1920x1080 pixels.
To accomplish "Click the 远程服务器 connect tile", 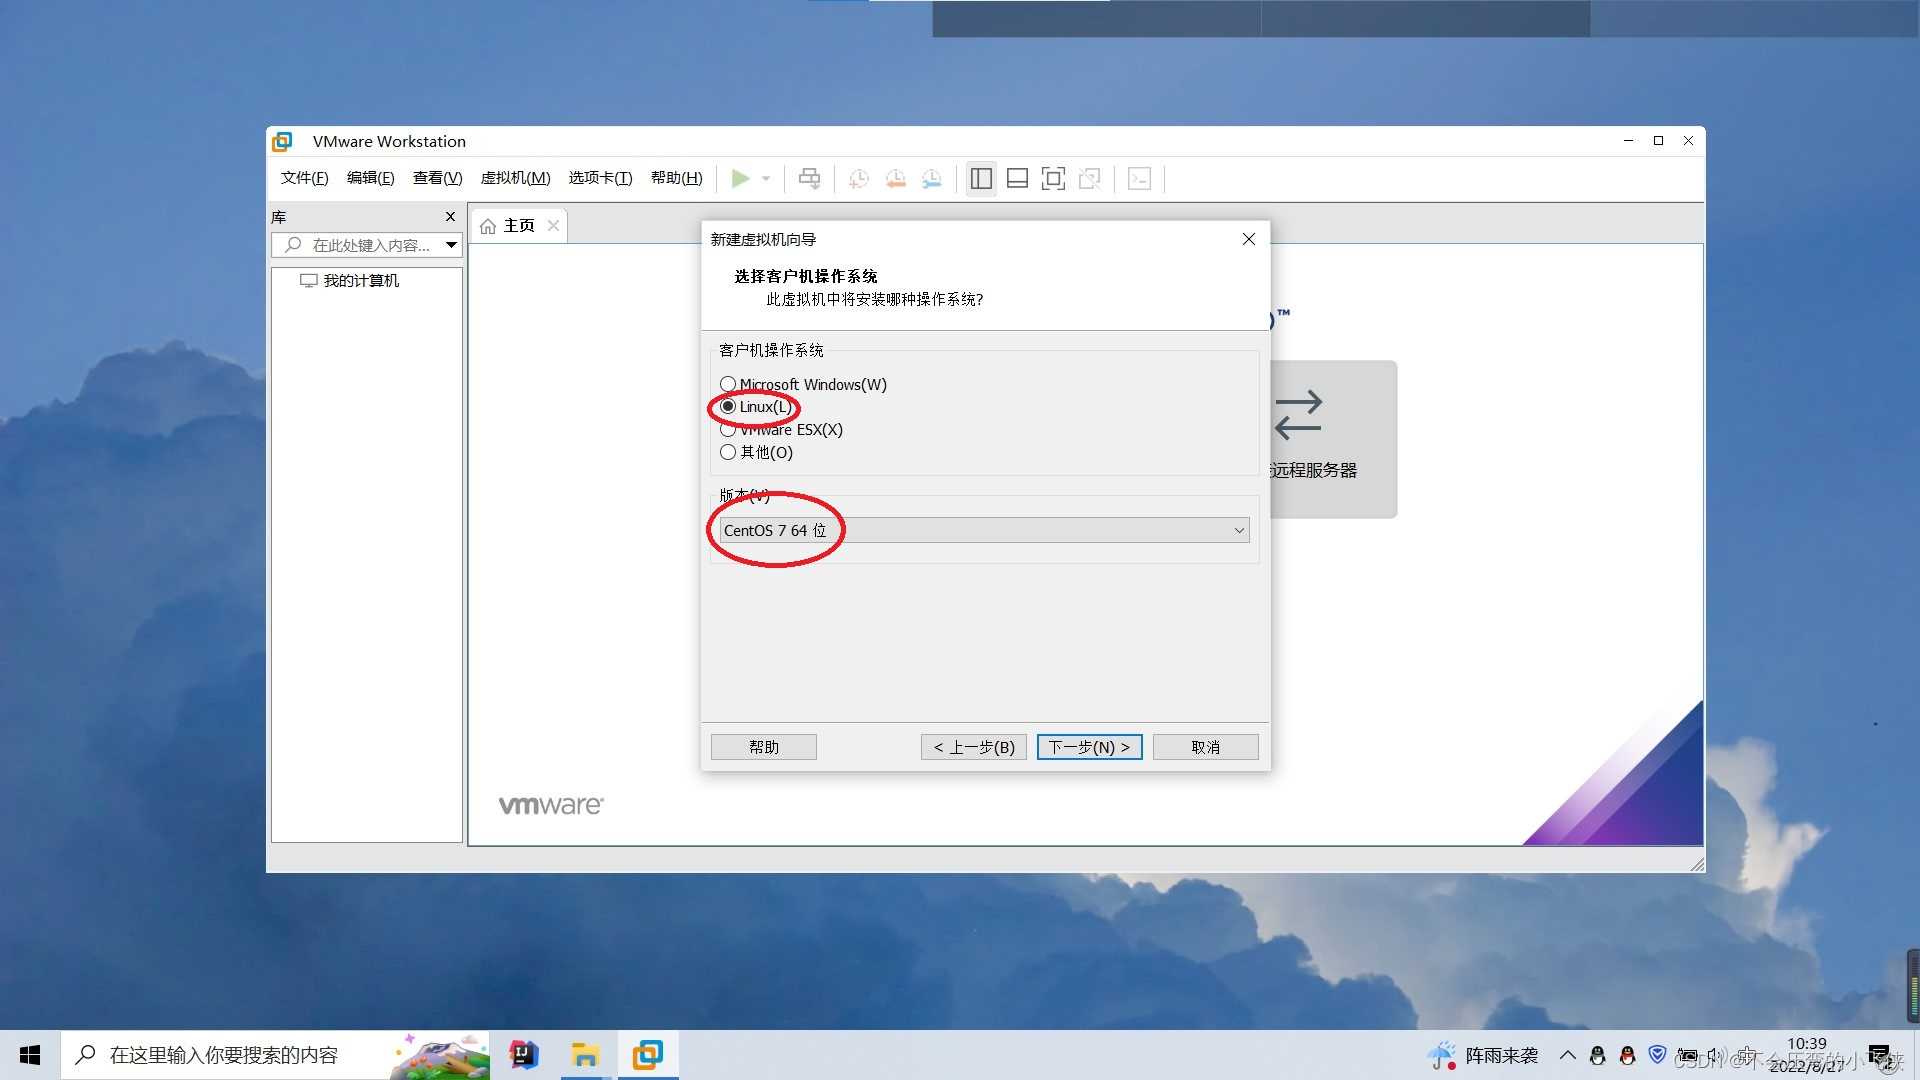I will coord(1333,439).
